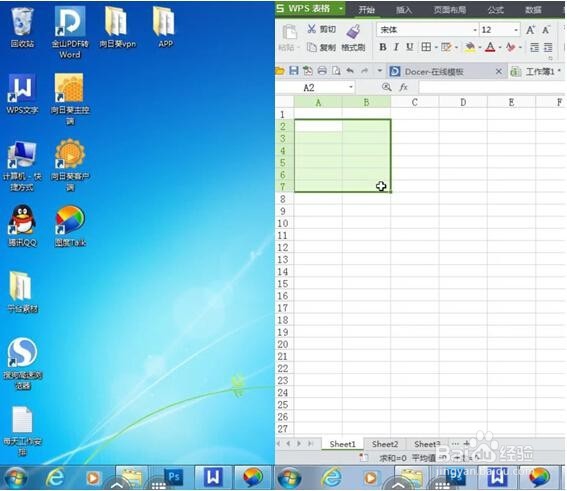Toggle underline formatting (U)

[x=410, y=47]
